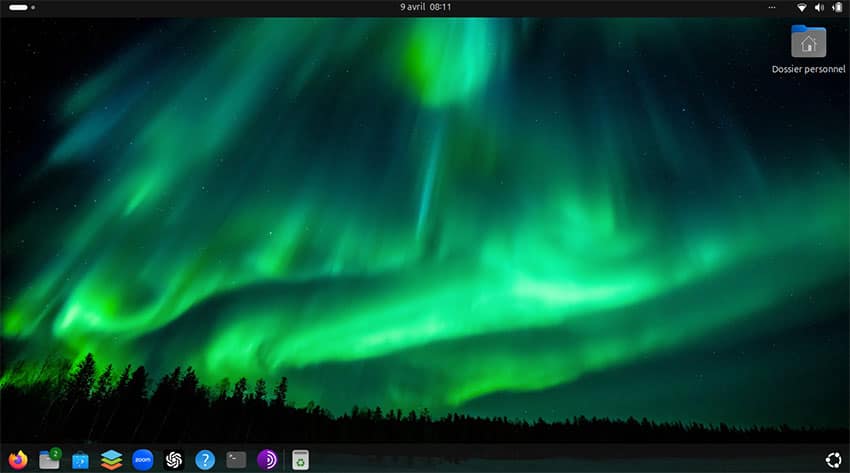Open the blue software store app
Image resolution: width=850 pixels, height=473 pixels.
tap(80, 460)
